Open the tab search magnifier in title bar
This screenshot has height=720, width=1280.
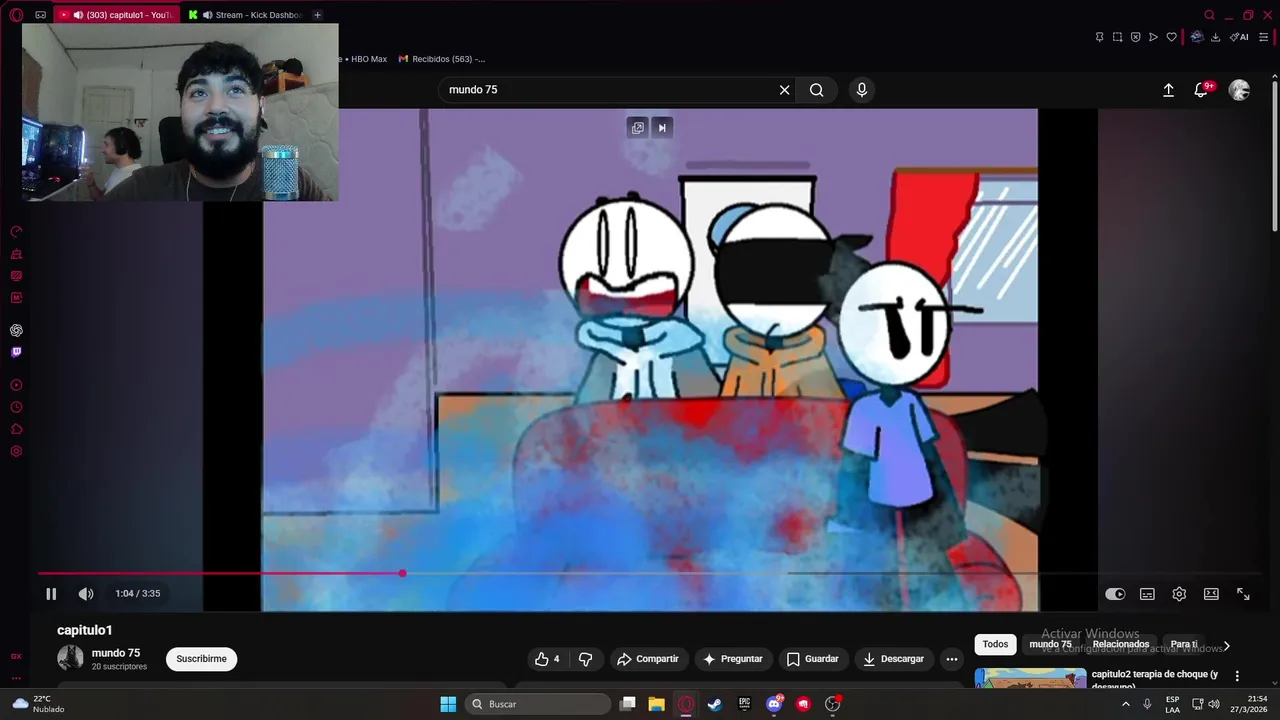coord(1209,15)
